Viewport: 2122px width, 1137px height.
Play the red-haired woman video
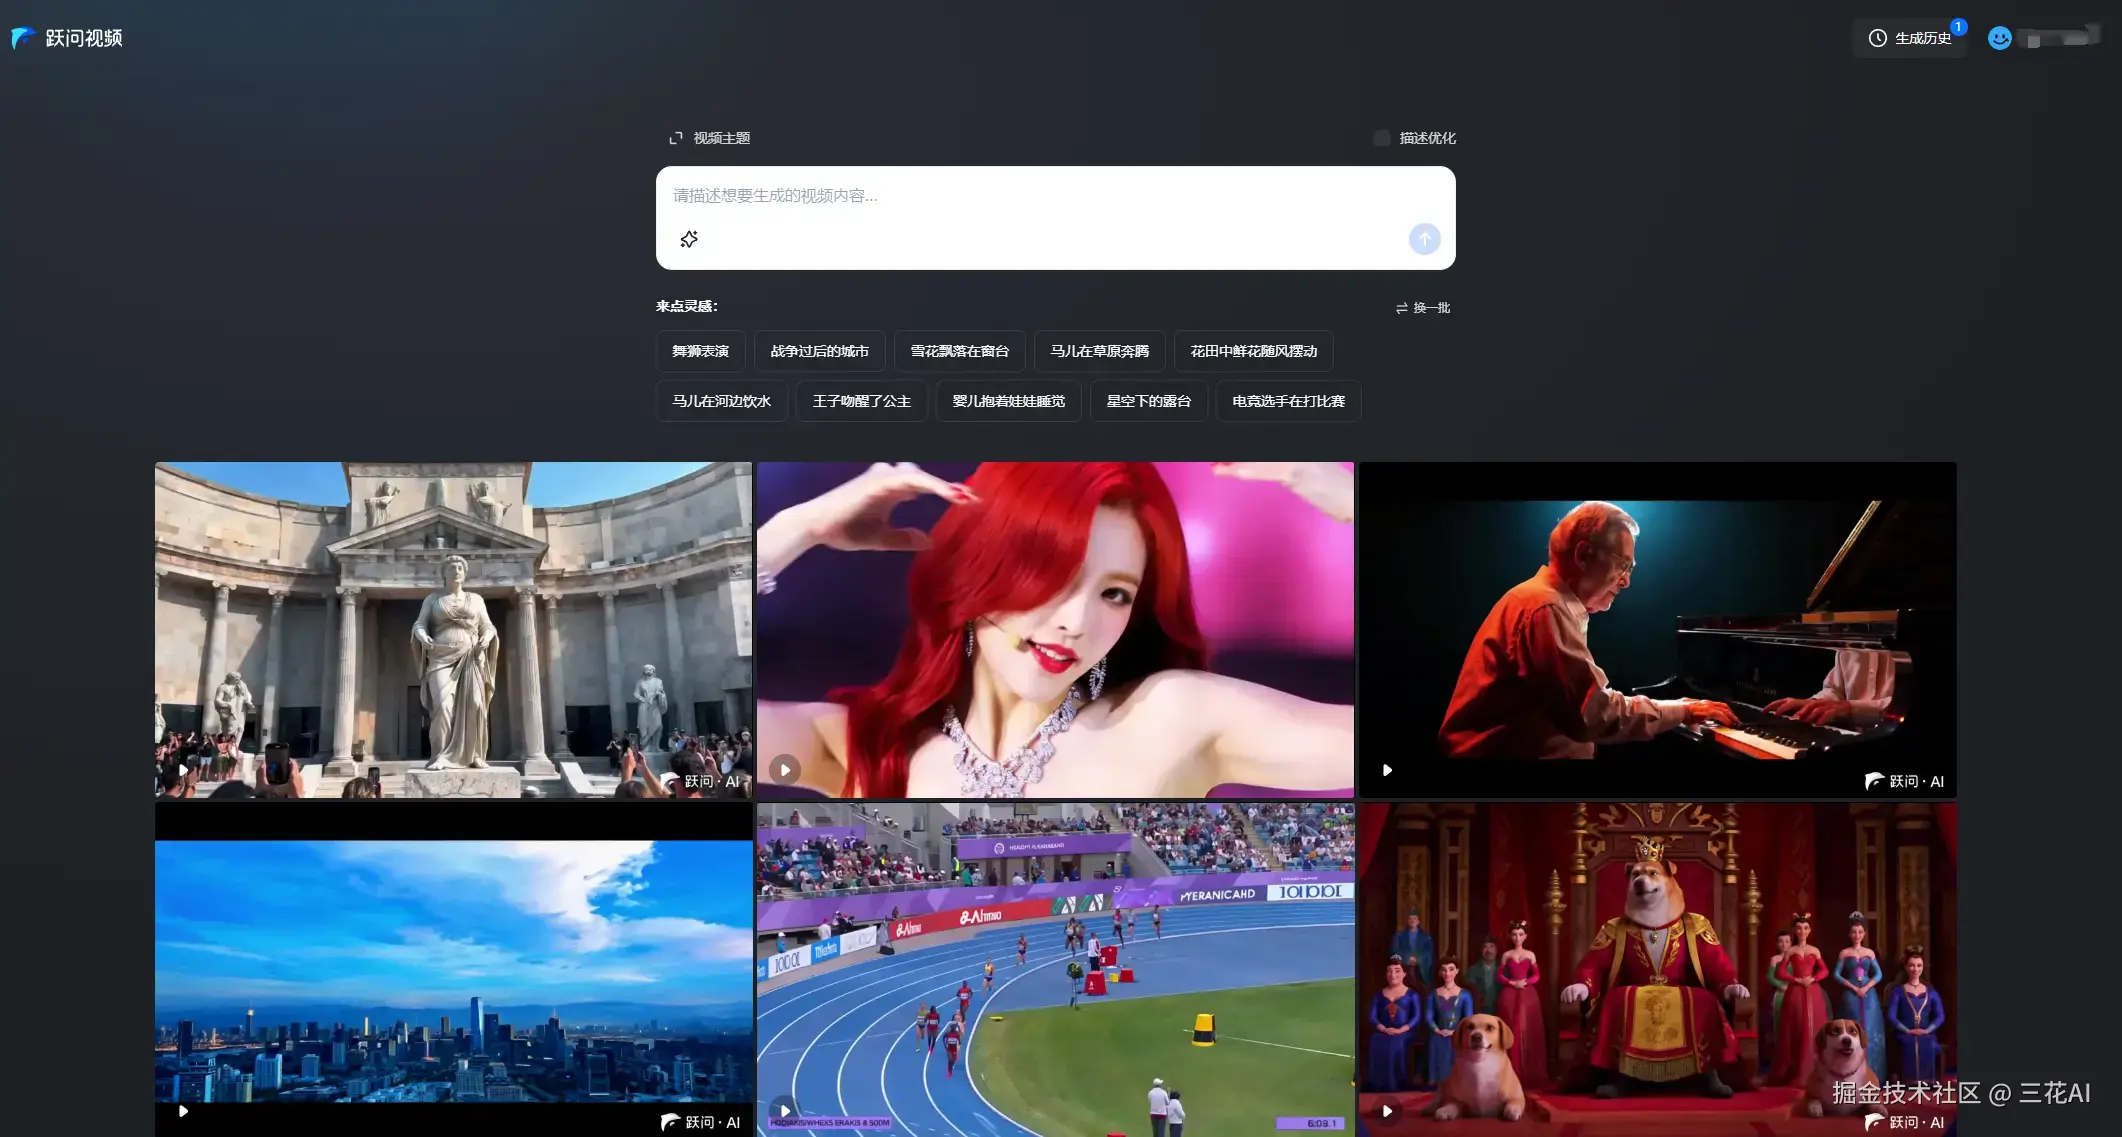click(785, 770)
